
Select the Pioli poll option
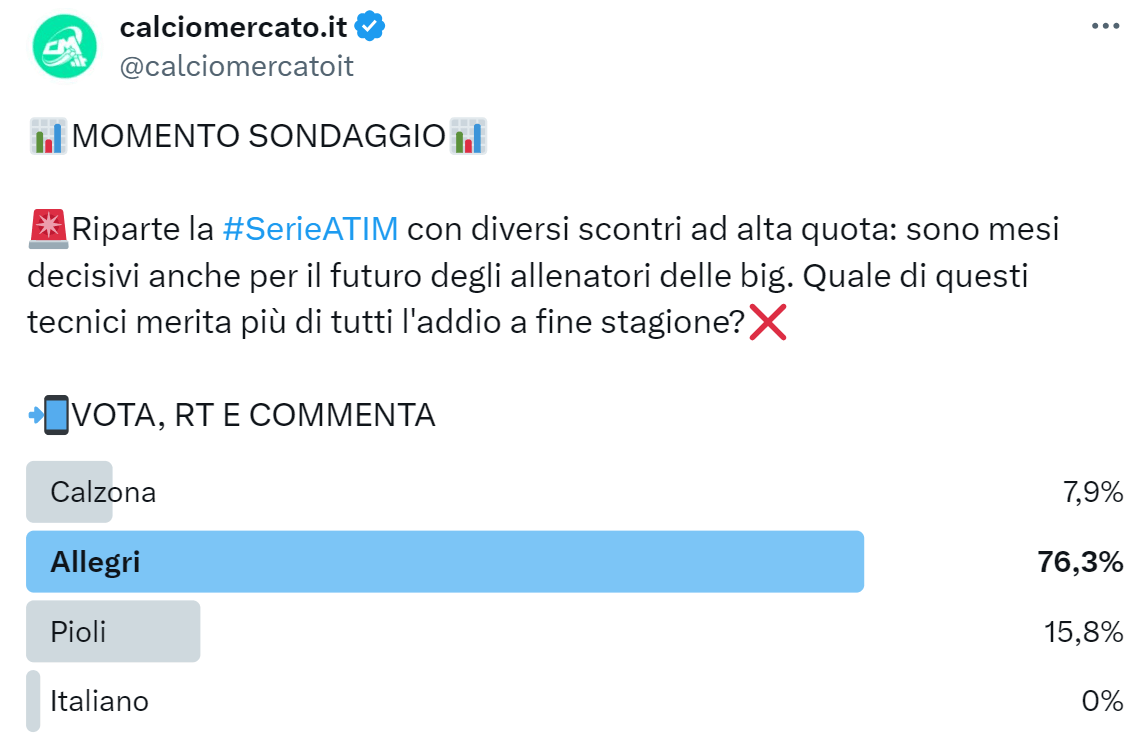(x=78, y=632)
